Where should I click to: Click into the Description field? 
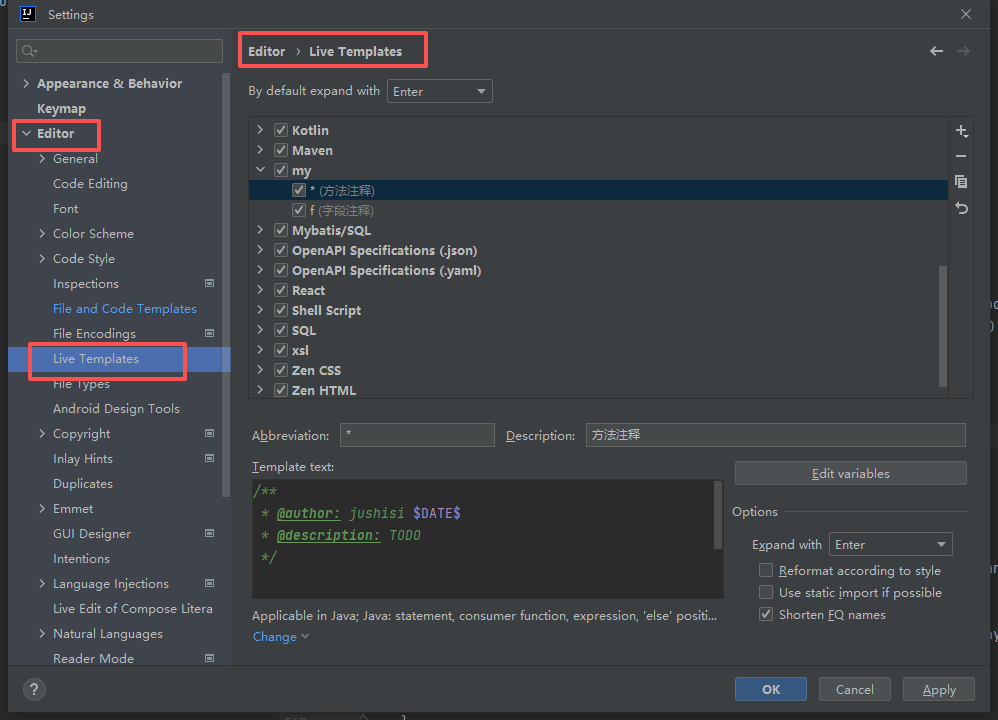click(775, 435)
